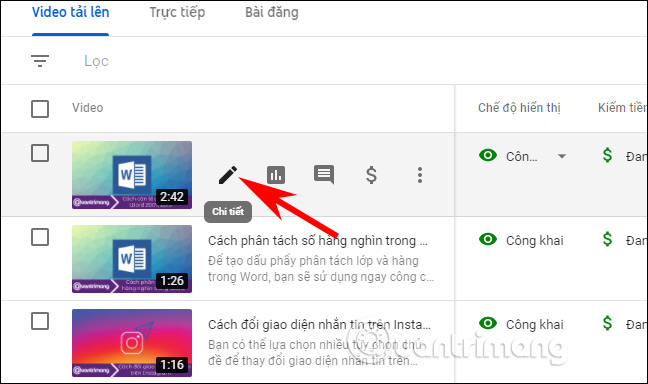Viewport: 648px width, 384px height.
Task: Click eye icon next to Cách phân tách video
Action: 488,239
